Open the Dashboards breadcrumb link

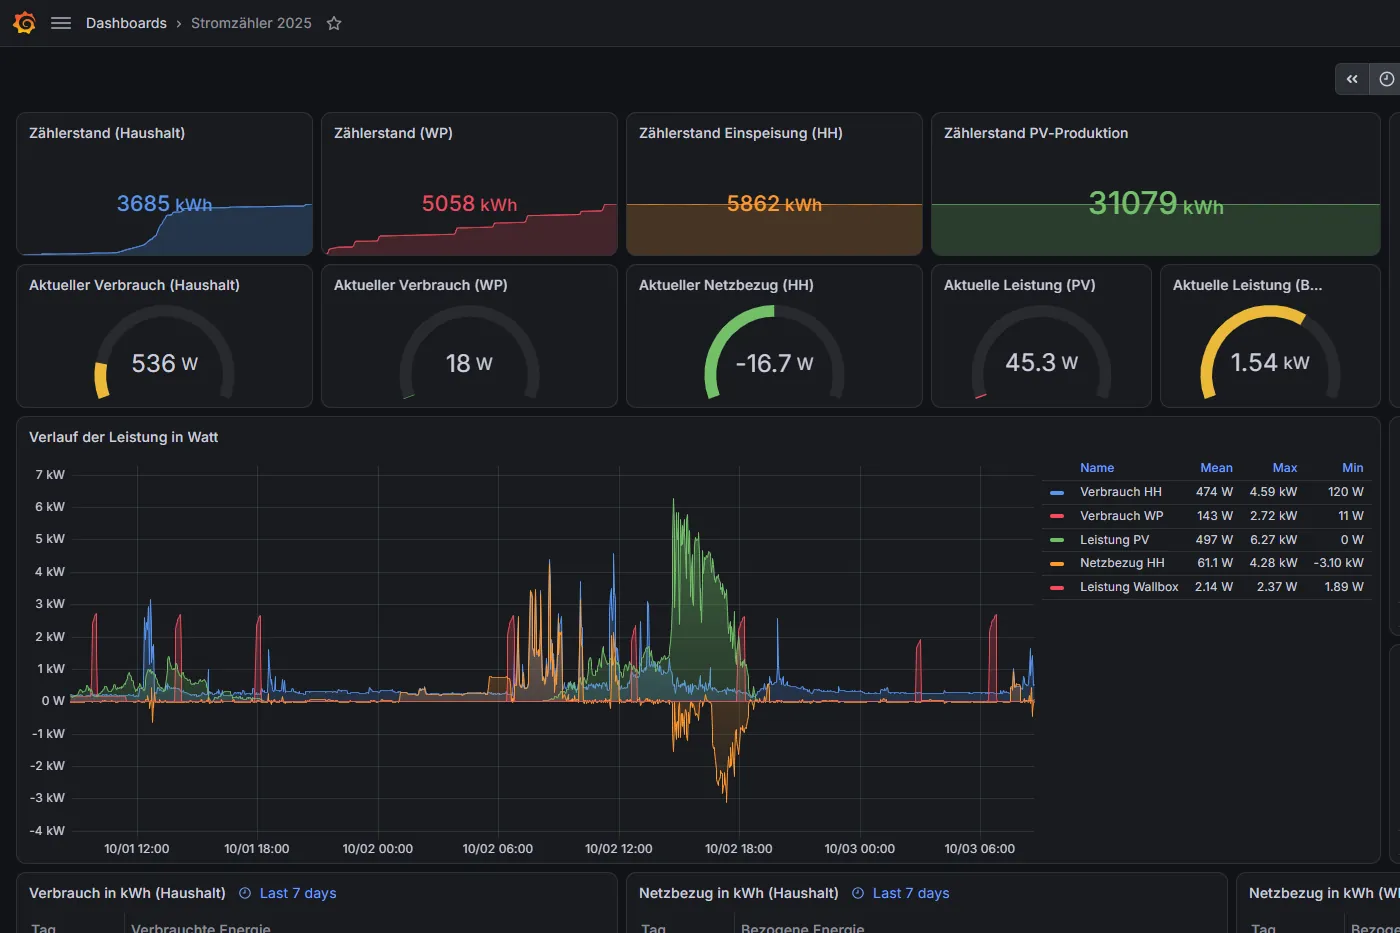tap(126, 23)
